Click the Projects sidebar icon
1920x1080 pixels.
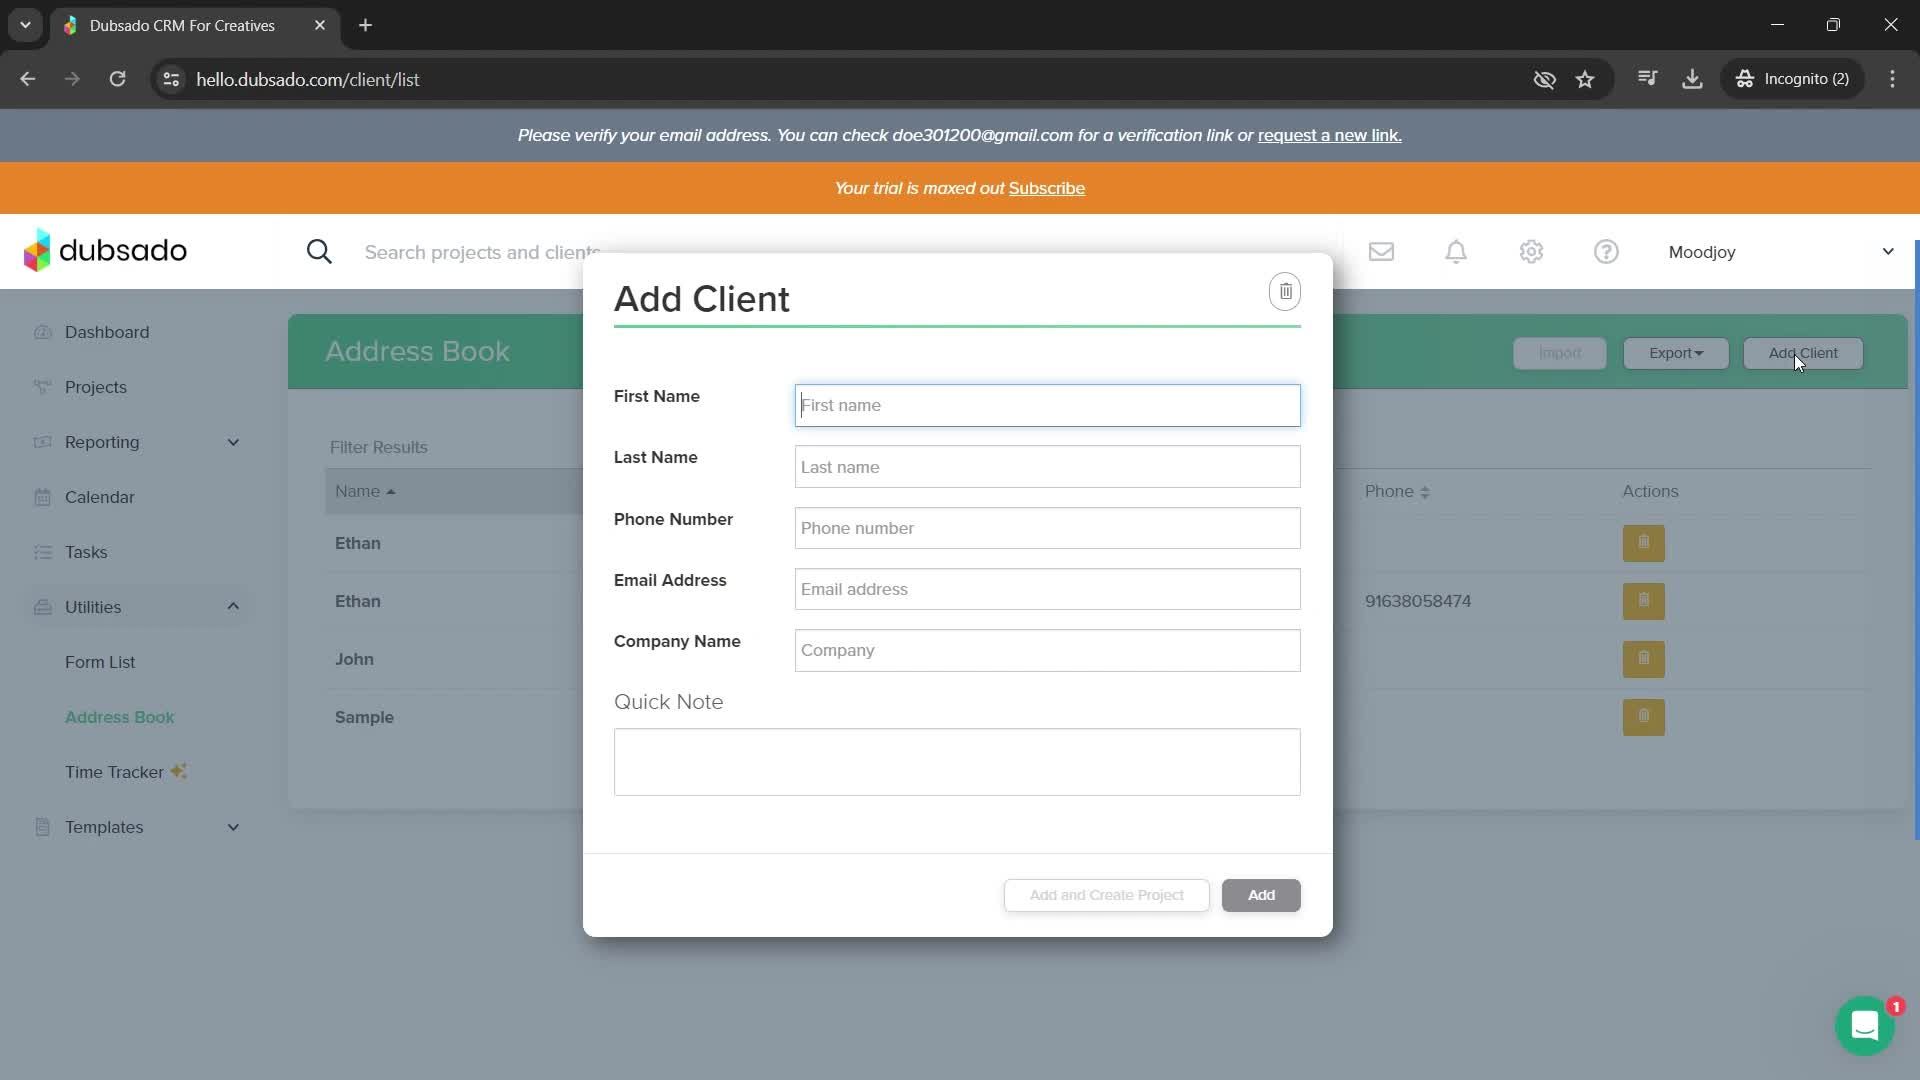click(42, 387)
